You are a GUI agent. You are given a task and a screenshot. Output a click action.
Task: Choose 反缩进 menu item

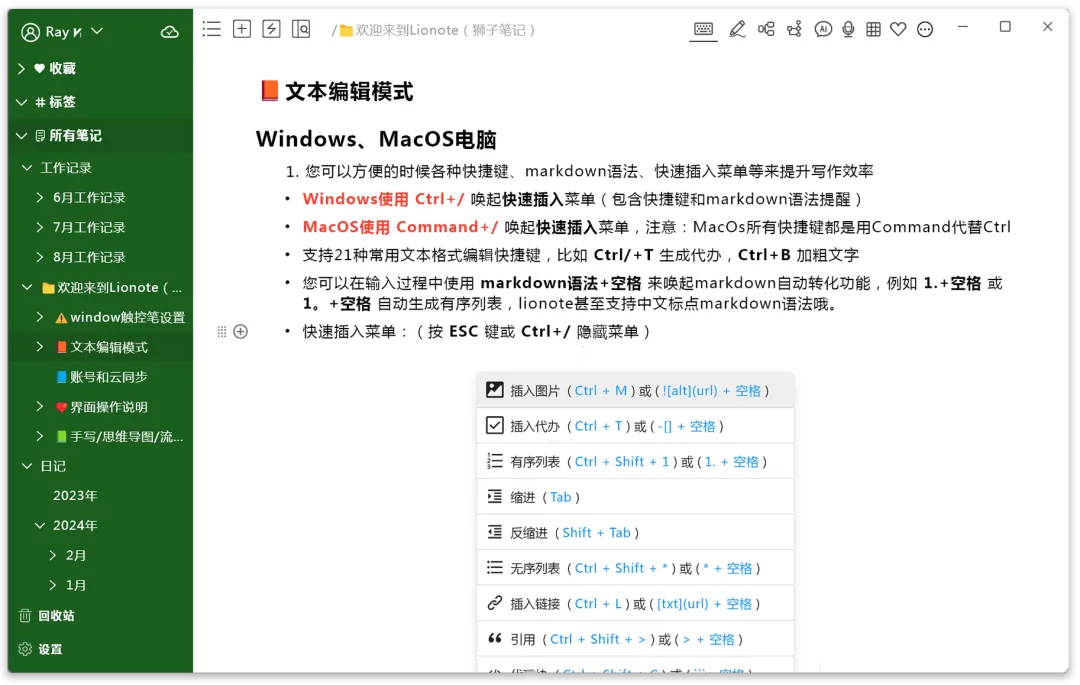tap(635, 532)
